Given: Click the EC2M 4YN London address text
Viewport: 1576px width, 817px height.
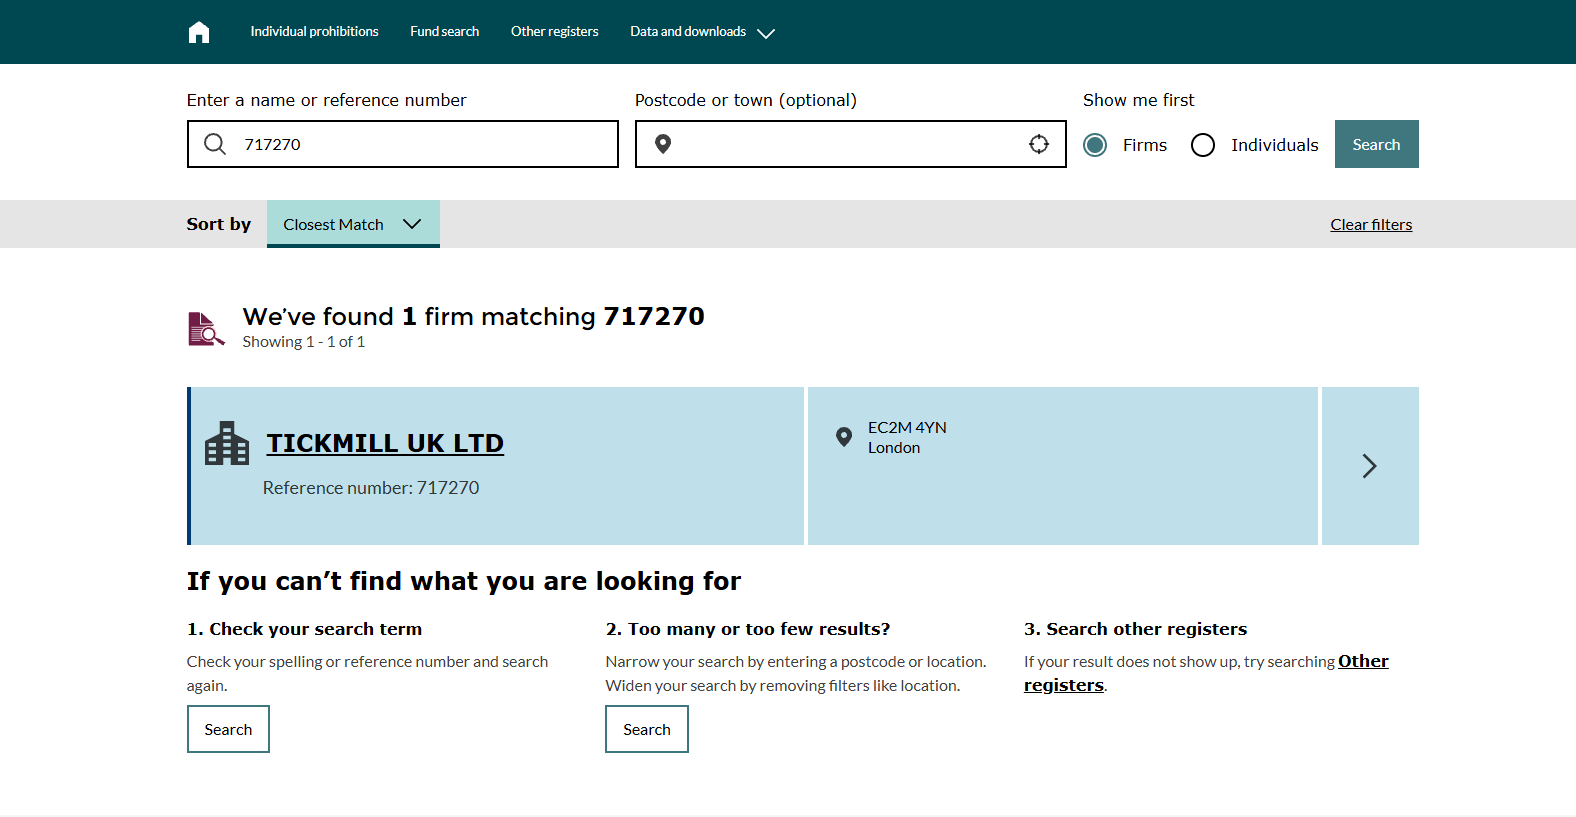Looking at the screenshot, I should tap(907, 438).
